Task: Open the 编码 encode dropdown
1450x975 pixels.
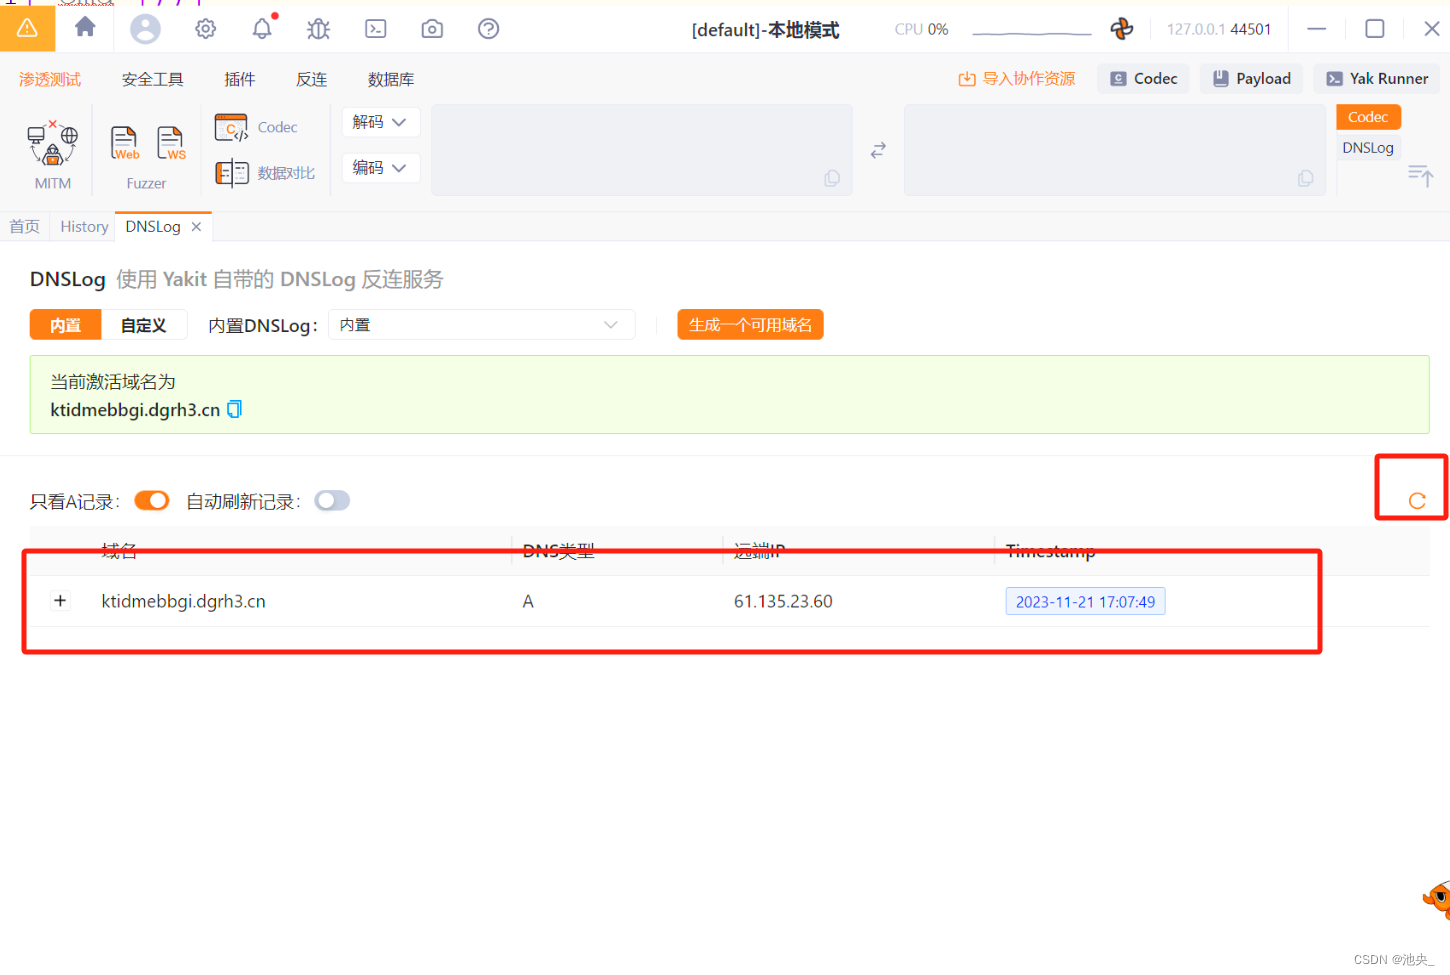Action: 380,168
